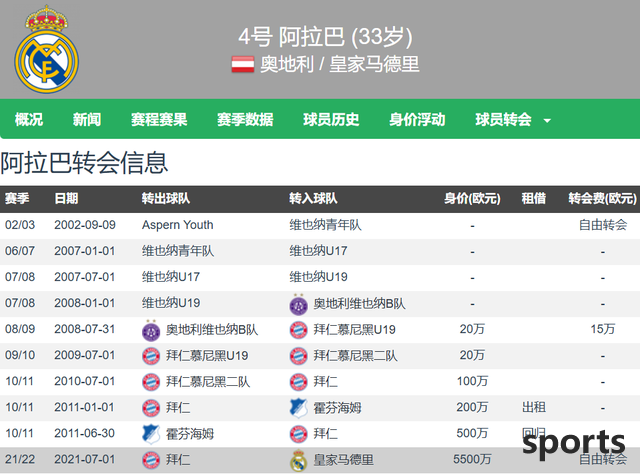The image size is (640, 474).
Task: Go to the 赛季数据 season stats tab
Action: tap(245, 120)
